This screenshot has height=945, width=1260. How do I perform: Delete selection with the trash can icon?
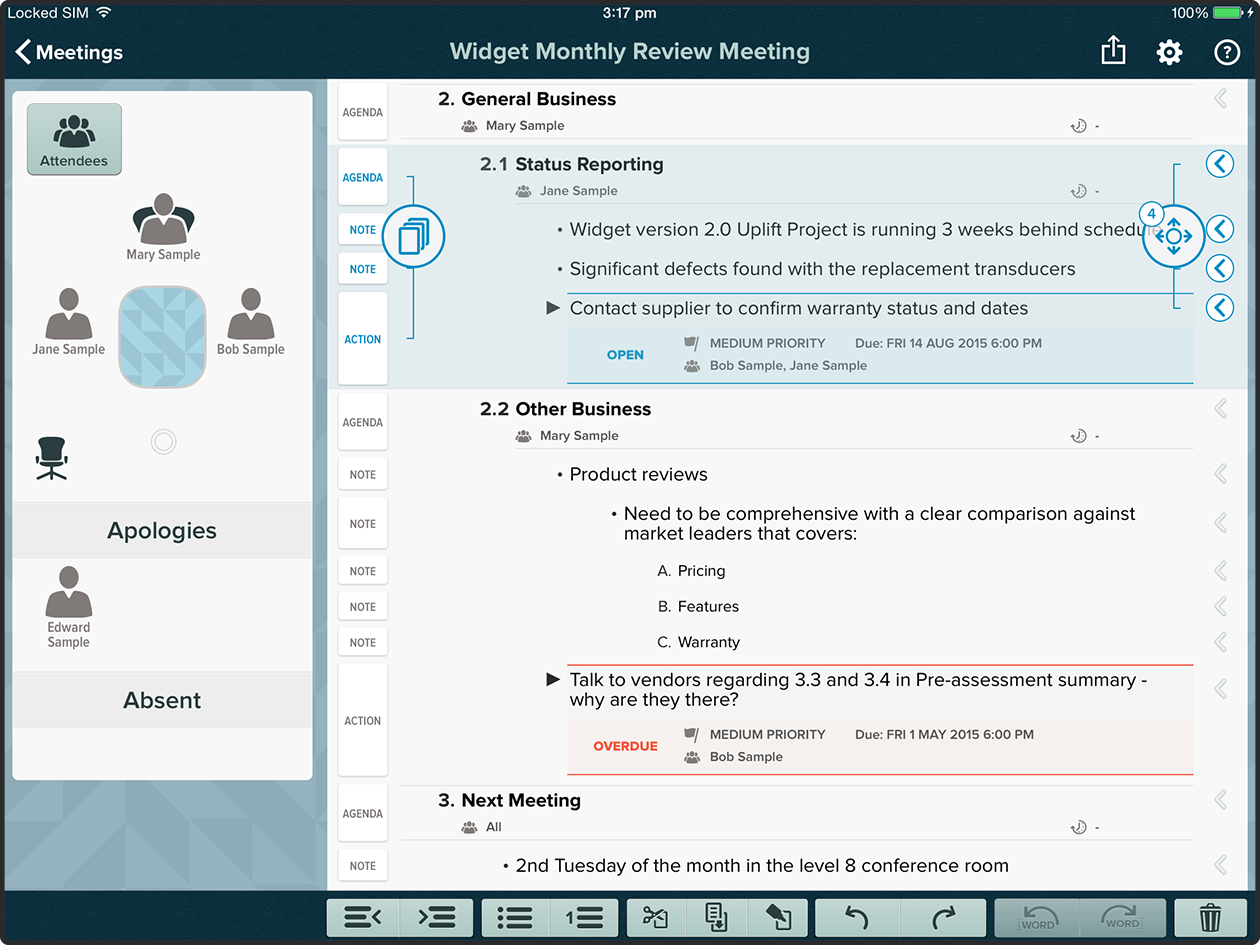pyautogui.click(x=1210, y=917)
